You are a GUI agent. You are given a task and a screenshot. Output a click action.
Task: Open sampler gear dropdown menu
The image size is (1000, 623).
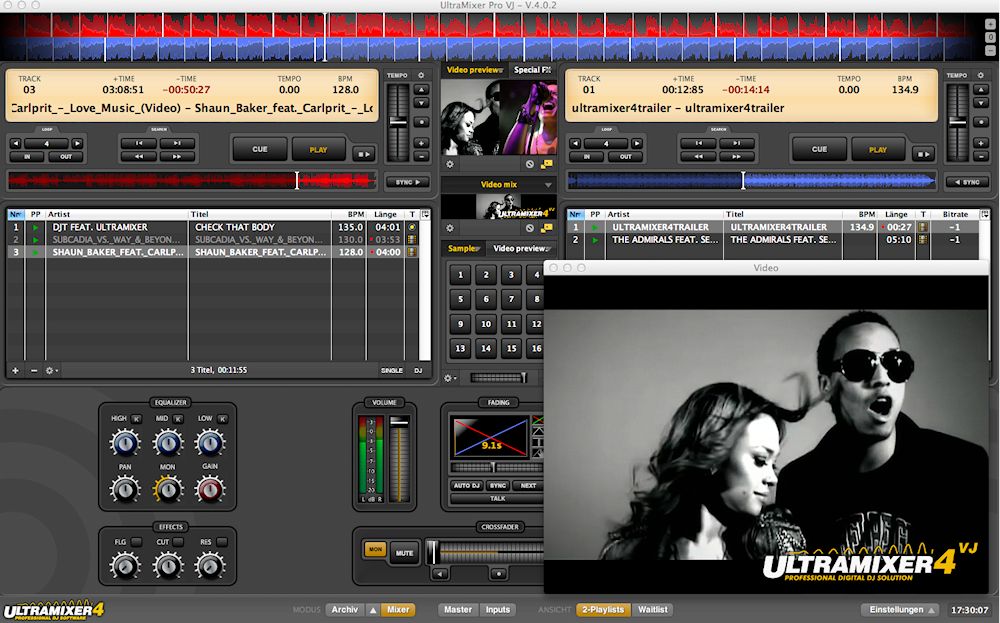pos(450,378)
